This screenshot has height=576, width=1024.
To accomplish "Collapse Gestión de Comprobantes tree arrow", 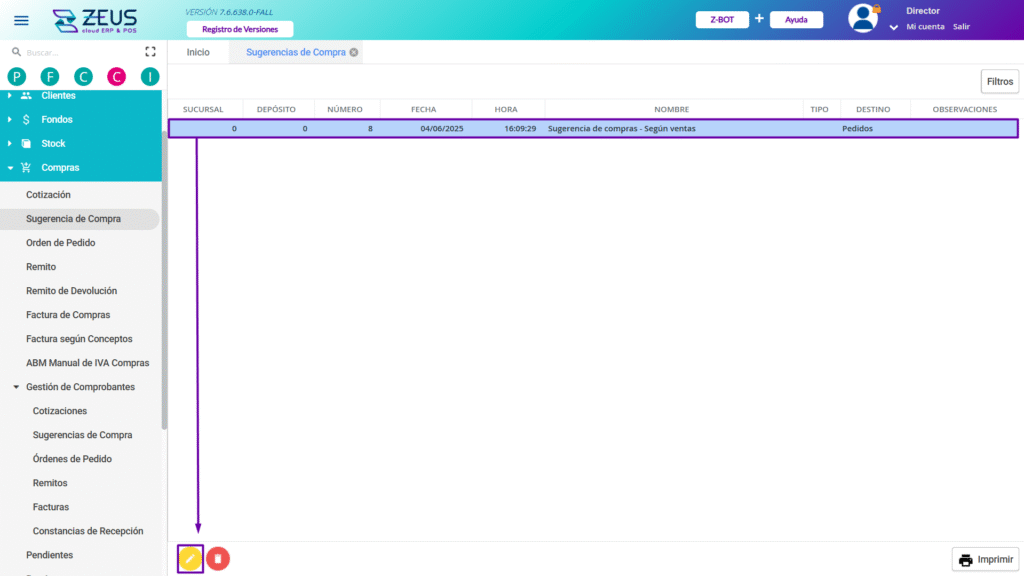I will tap(16, 387).
